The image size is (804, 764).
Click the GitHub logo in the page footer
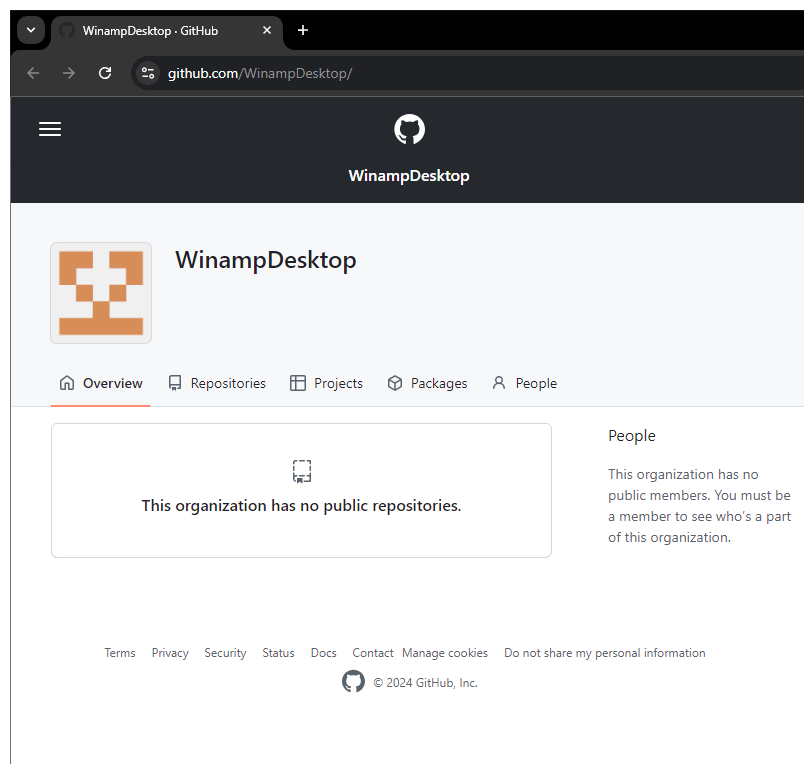click(353, 681)
